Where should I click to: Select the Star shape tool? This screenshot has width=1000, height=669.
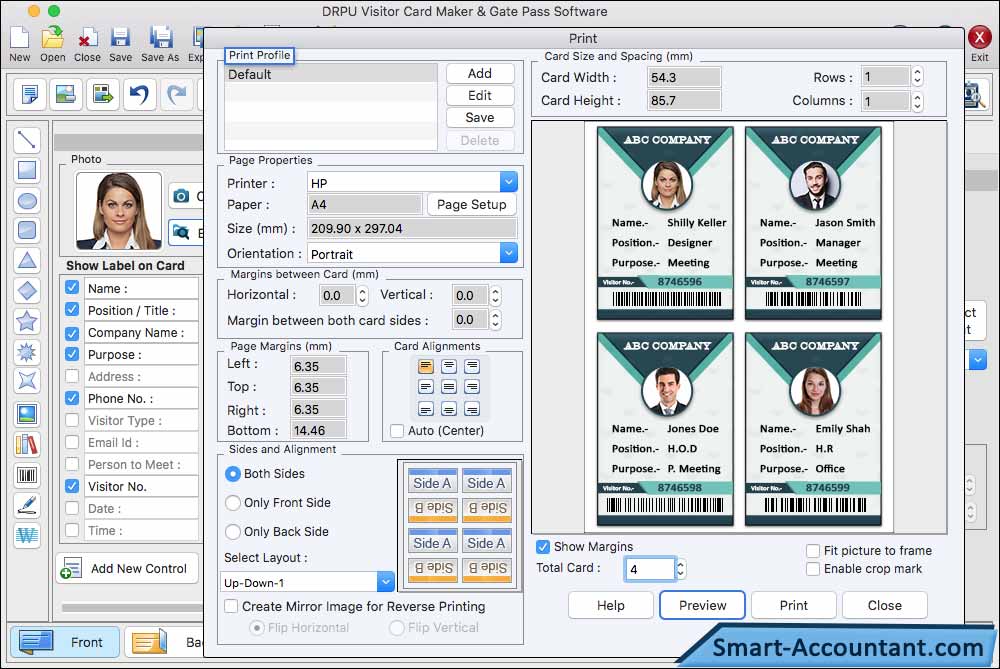coord(27,321)
